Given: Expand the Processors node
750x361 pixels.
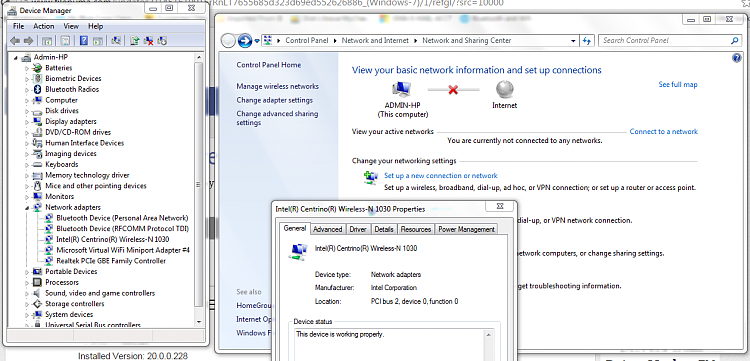Looking at the screenshot, I should coord(27,283).
